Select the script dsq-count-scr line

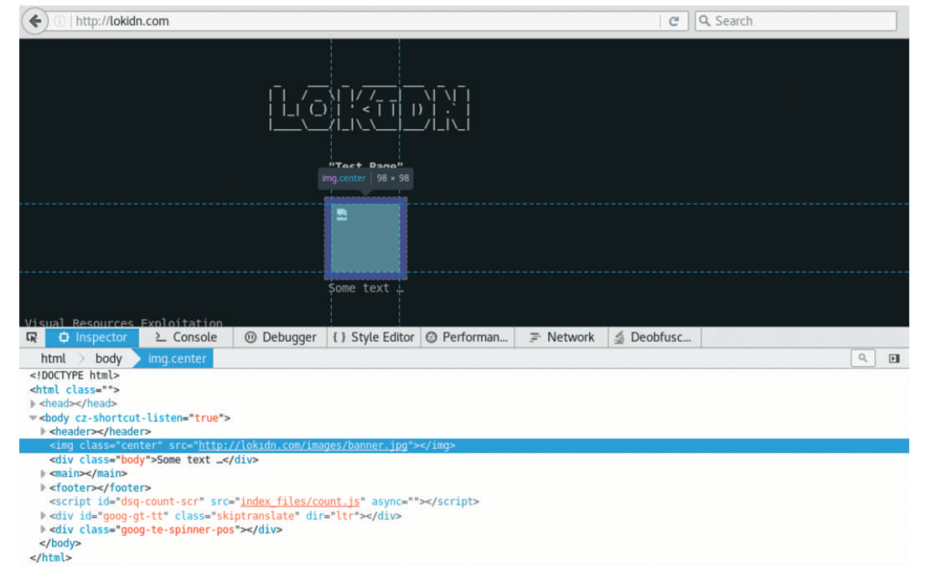(264, 501)
